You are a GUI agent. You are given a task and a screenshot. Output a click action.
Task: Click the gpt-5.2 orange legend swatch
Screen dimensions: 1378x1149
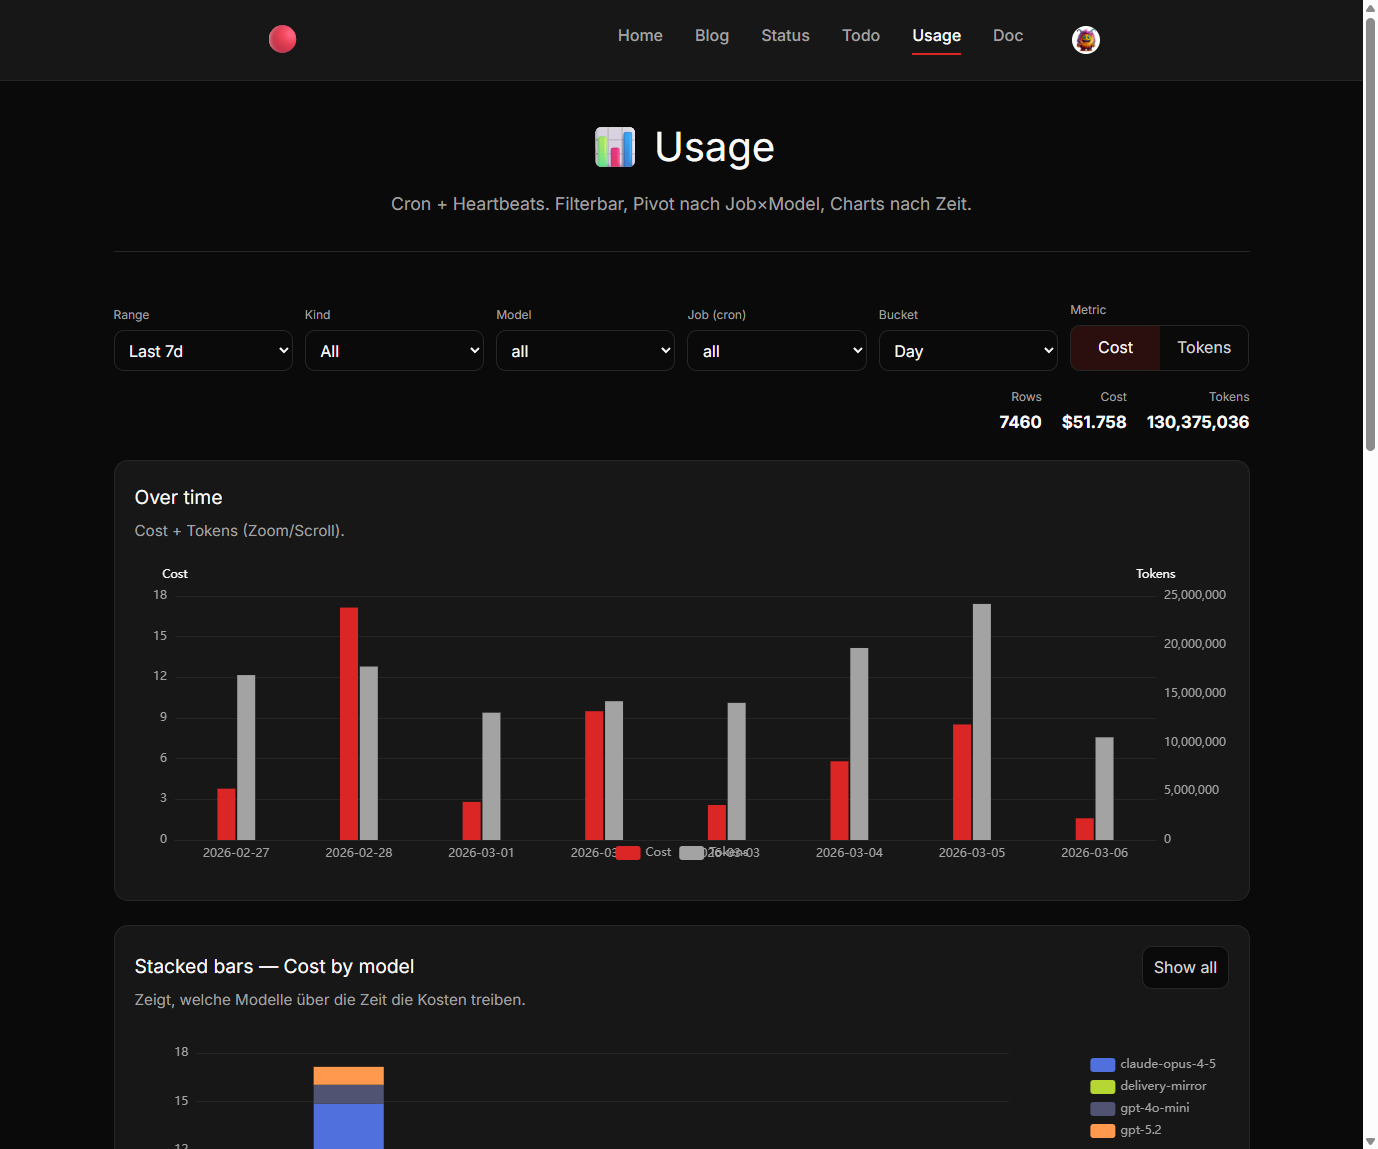point(1103,1131)
